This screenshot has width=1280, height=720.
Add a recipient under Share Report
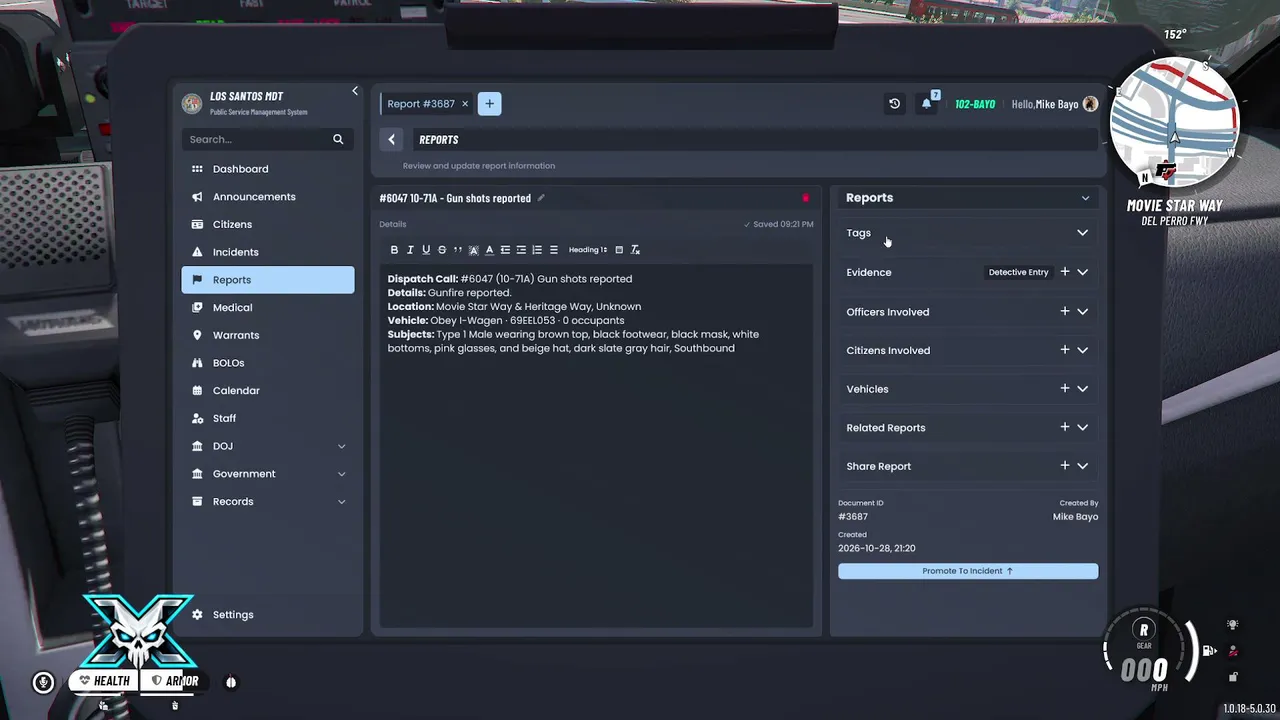pos(1065,466)
